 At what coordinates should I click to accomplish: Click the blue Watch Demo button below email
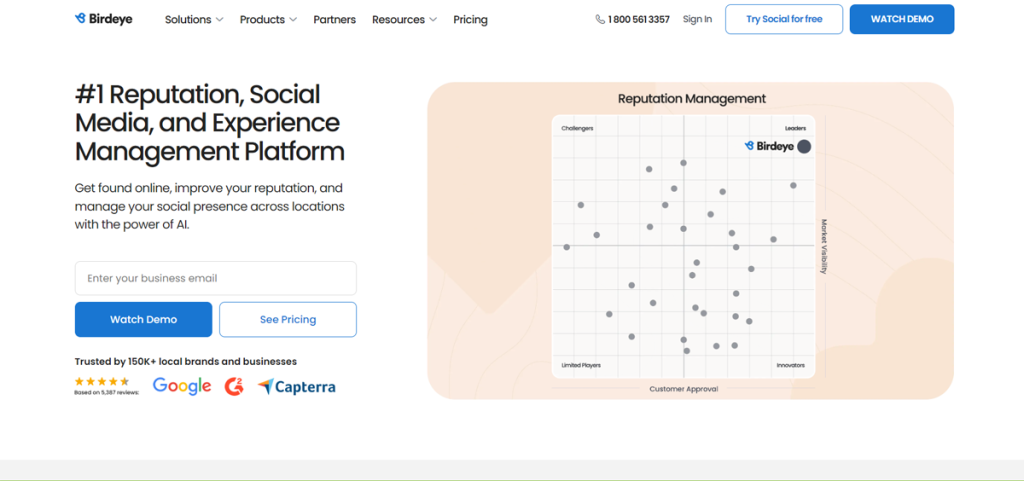143,319
